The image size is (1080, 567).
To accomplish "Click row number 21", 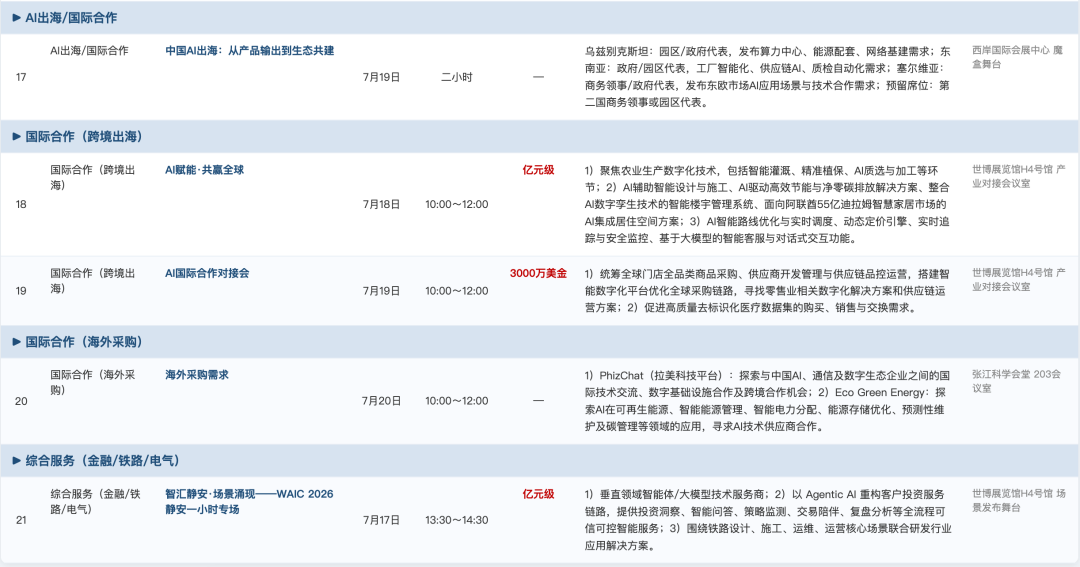I will pos(21,520).
